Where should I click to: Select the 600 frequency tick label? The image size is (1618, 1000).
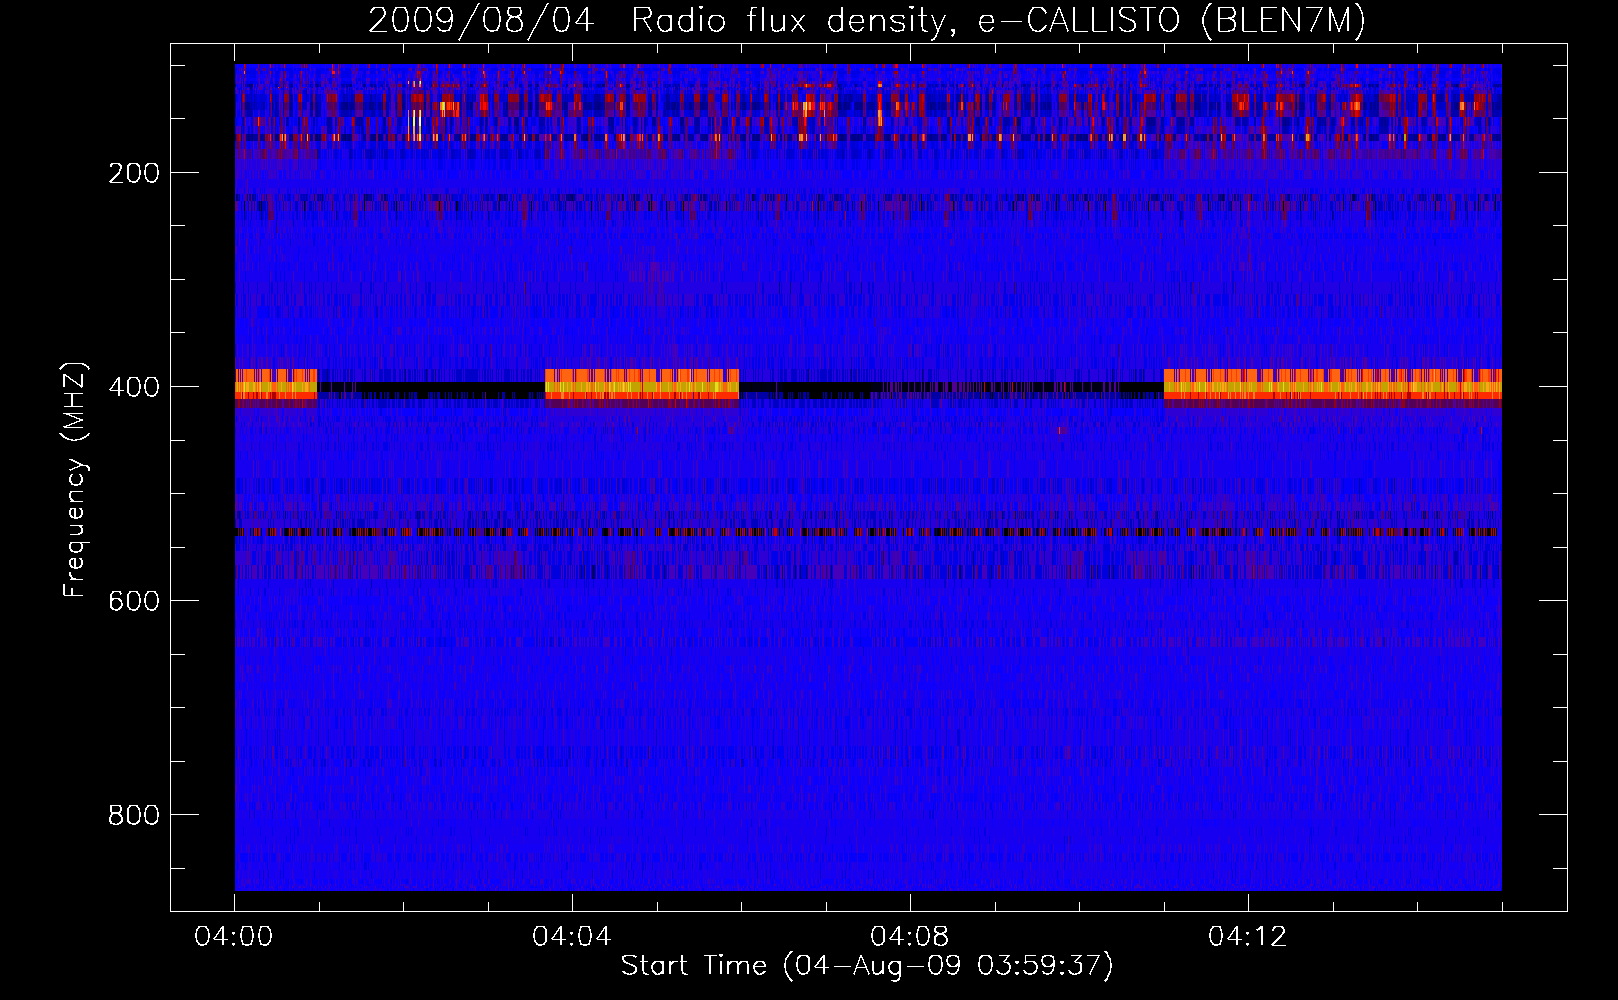[134, 601]
